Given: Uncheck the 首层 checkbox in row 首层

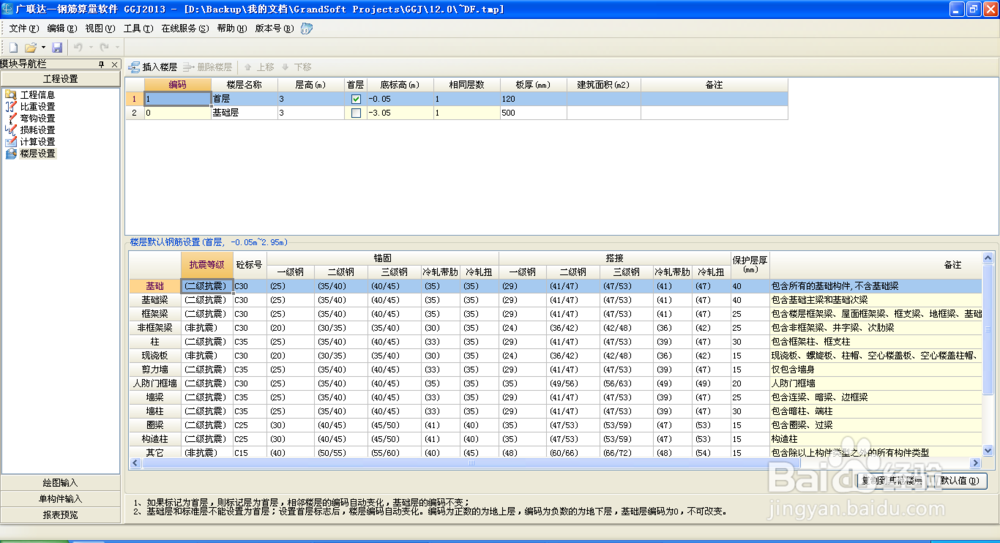Looking at the screenshot, I should pyautogui.click(x=356, y=99).
